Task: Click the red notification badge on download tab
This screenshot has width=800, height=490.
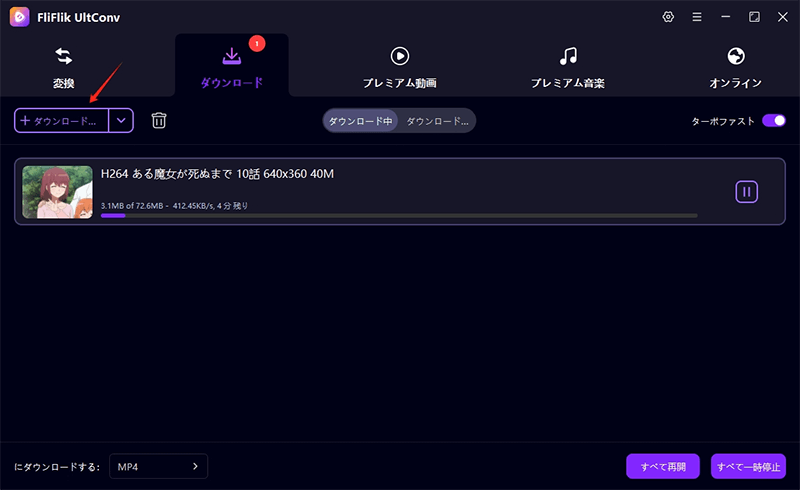Action: click(x=255, y=43)
